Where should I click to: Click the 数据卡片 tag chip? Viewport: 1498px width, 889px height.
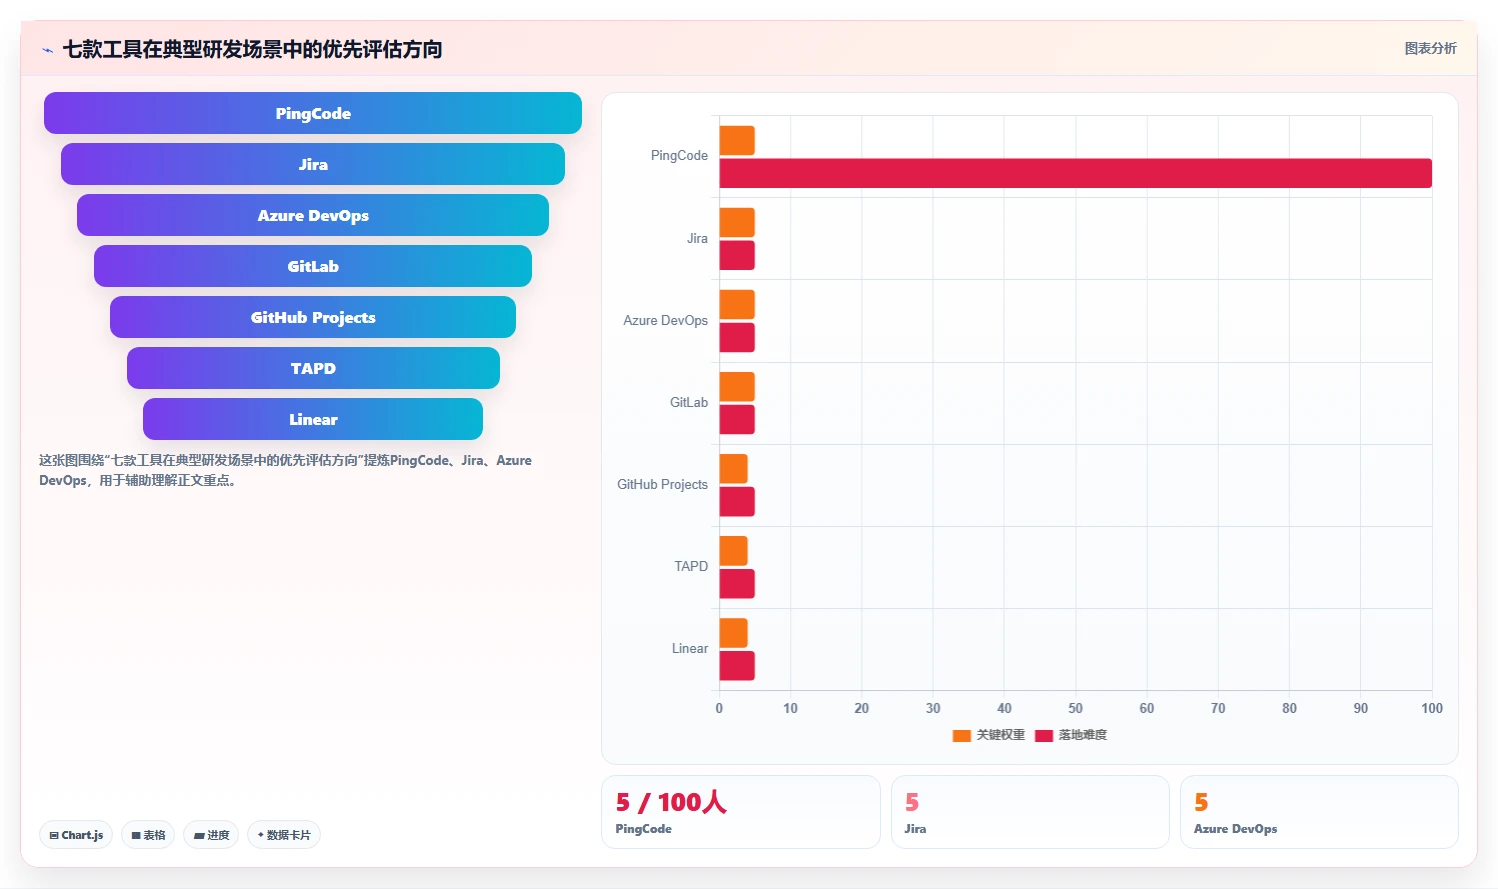point(284,835)
